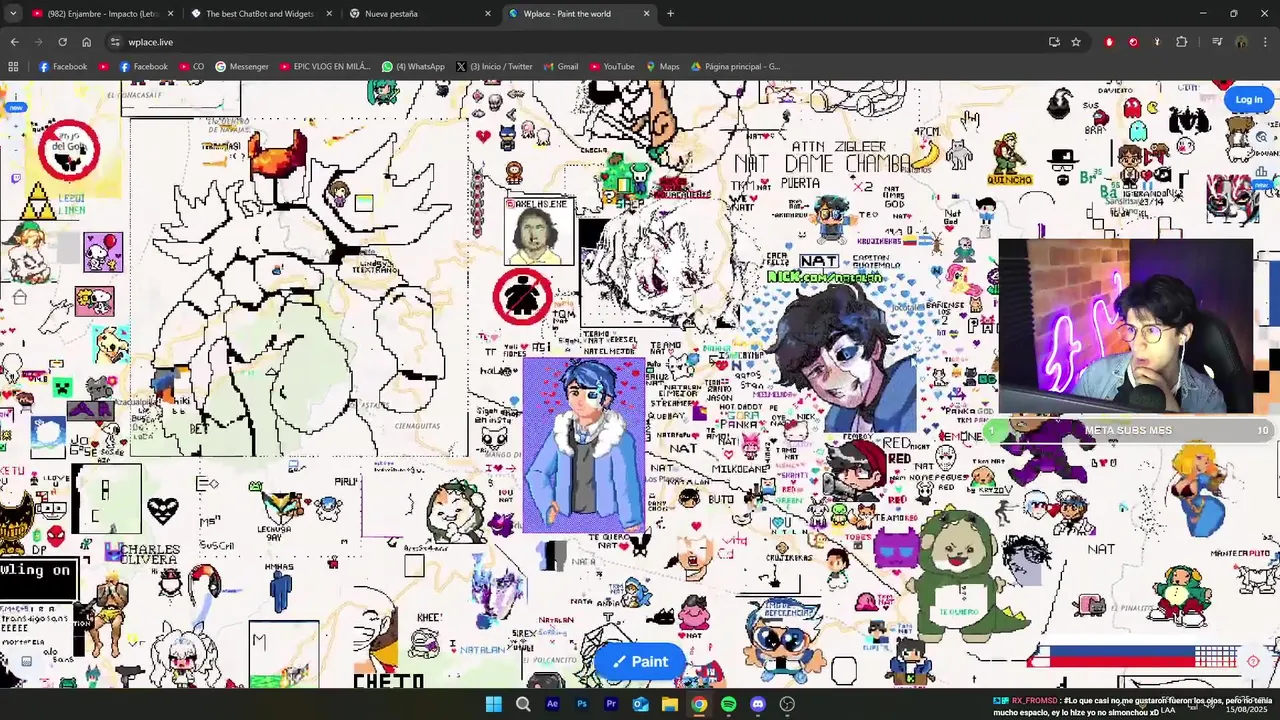Screen dimensions: 1280x720
Task: Open File Explorer from the taskbar
Action: pos(670,704)
